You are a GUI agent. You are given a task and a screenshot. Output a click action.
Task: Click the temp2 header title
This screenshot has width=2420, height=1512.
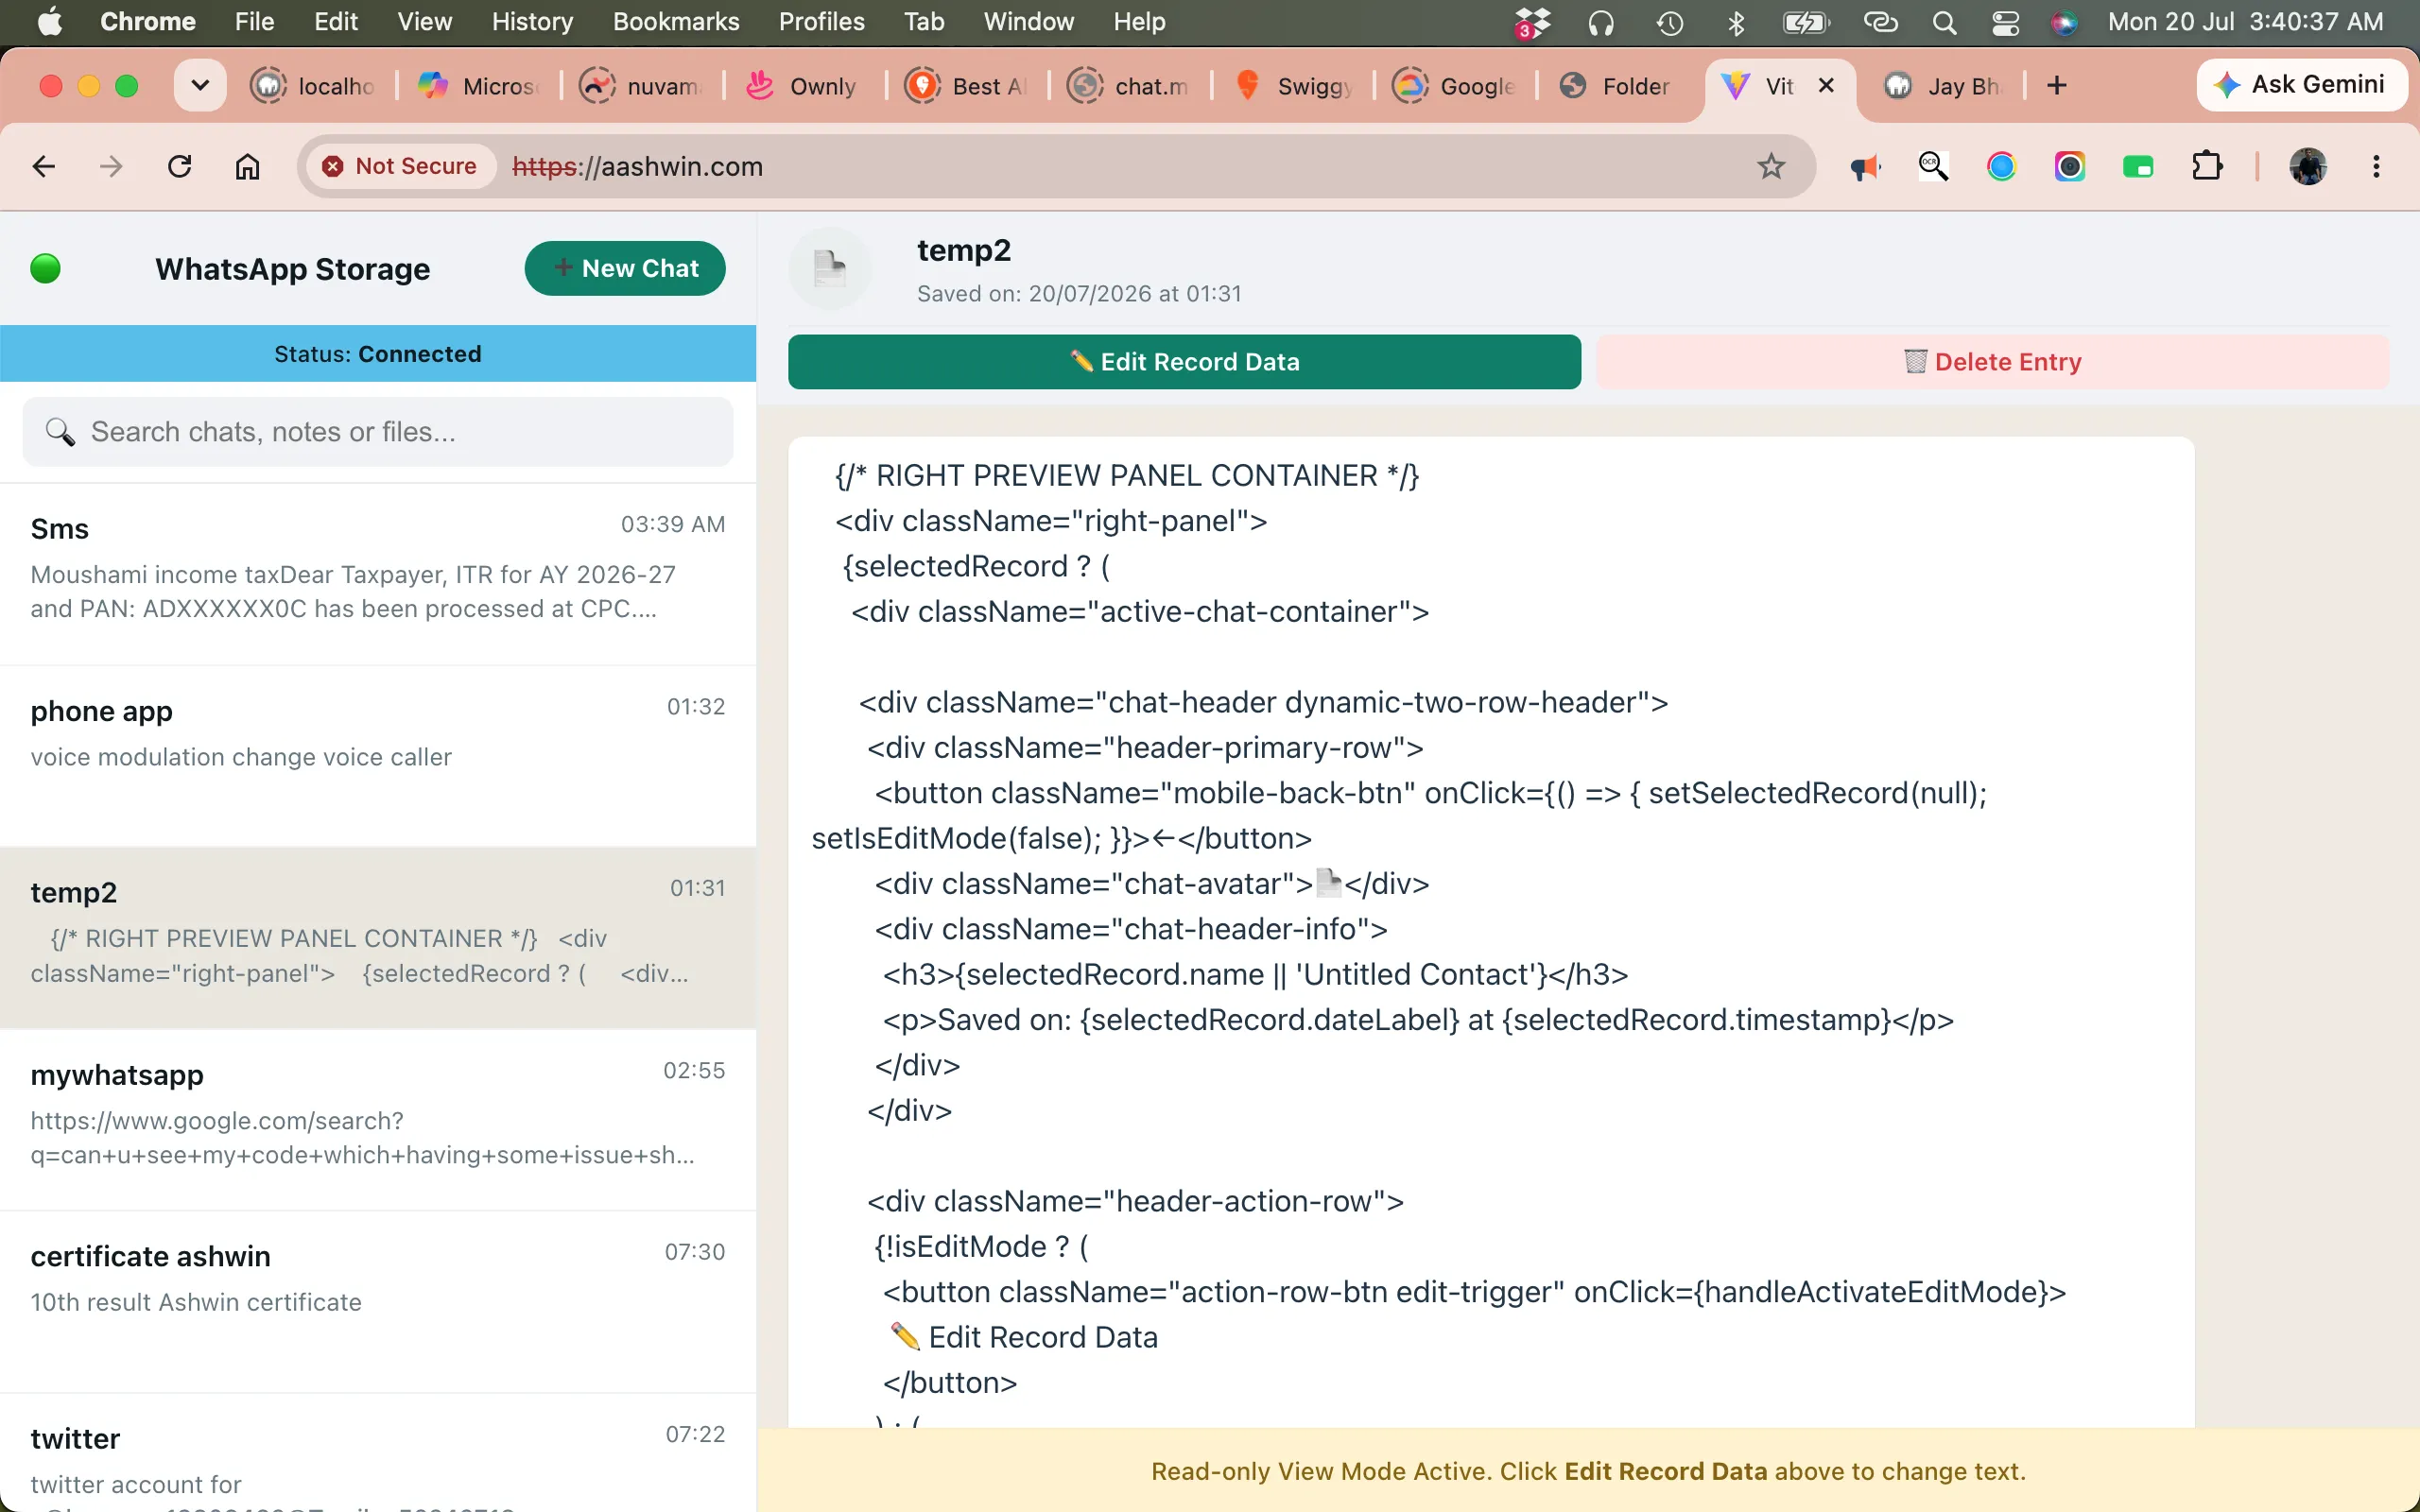(964, 250)
